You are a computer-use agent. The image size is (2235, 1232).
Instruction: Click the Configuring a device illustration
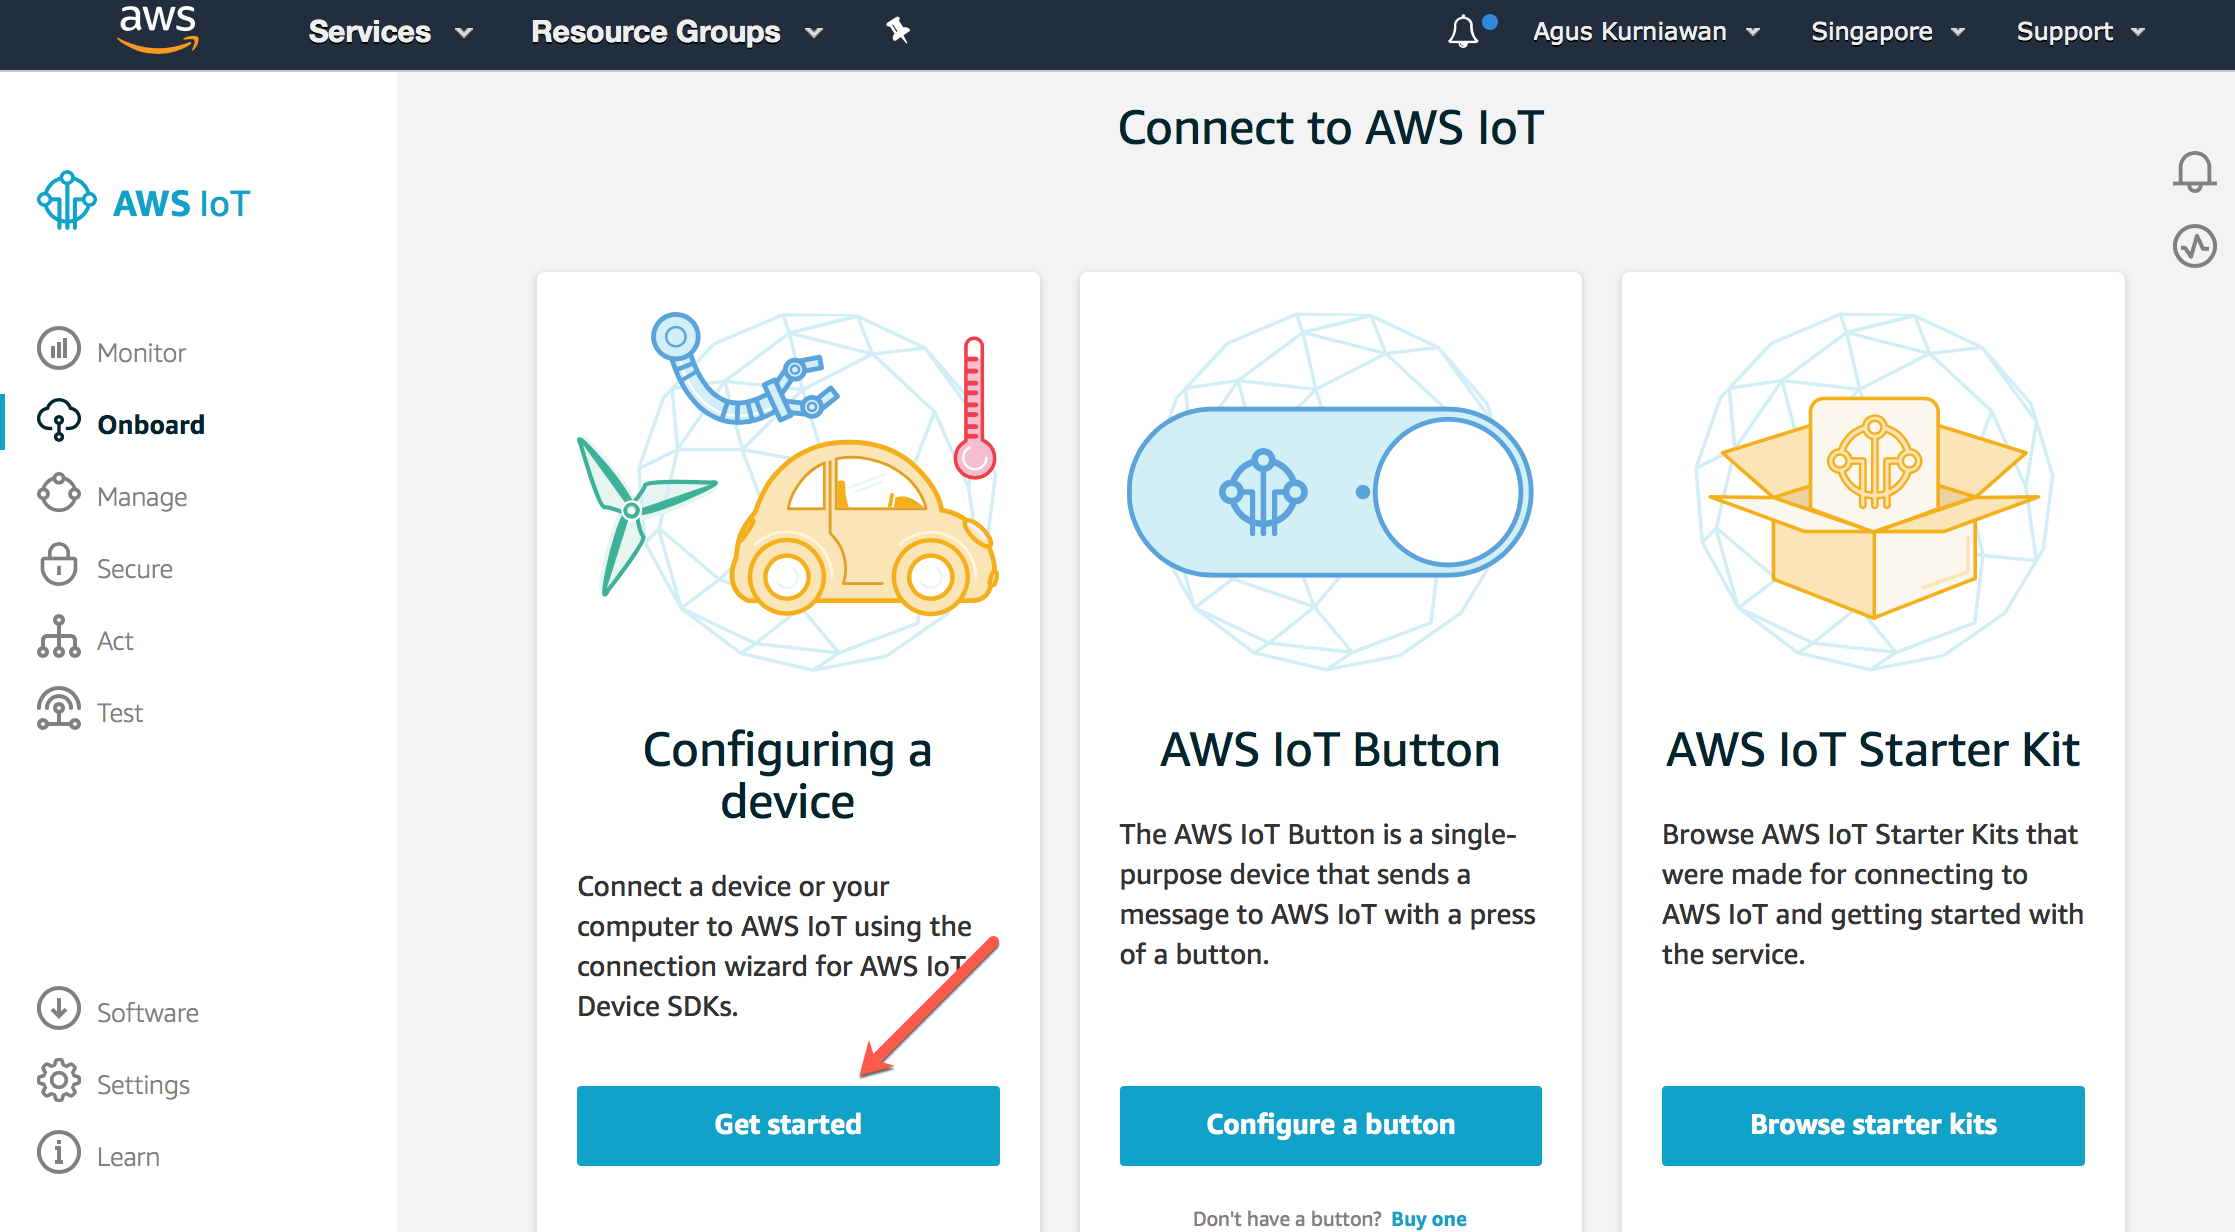(x=788, y=490)
